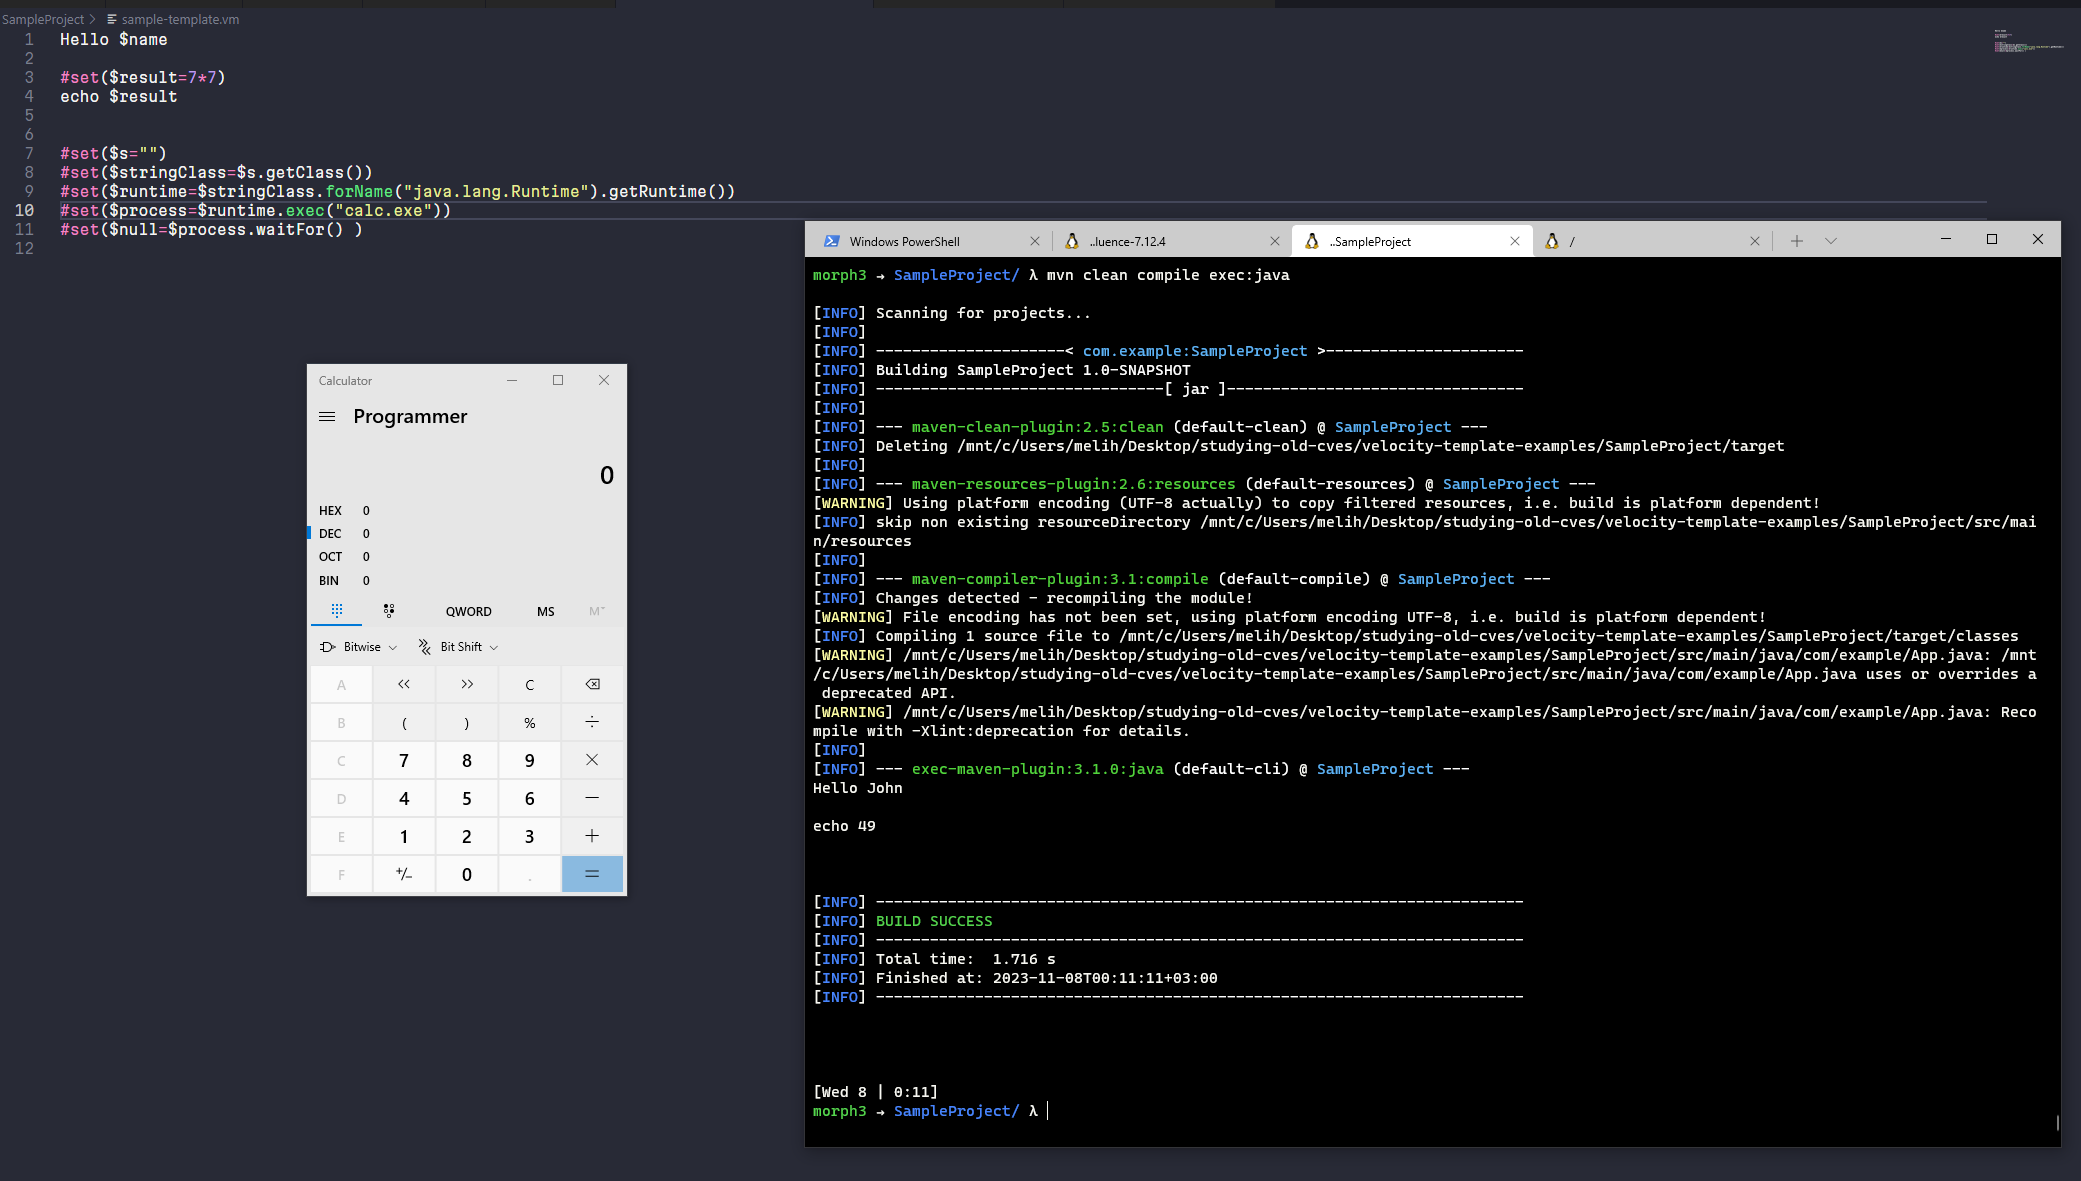The height and width of the screenshot is (1181, 2081).
Task: Click the minus key in Calculator
Action: pos(592,799)
